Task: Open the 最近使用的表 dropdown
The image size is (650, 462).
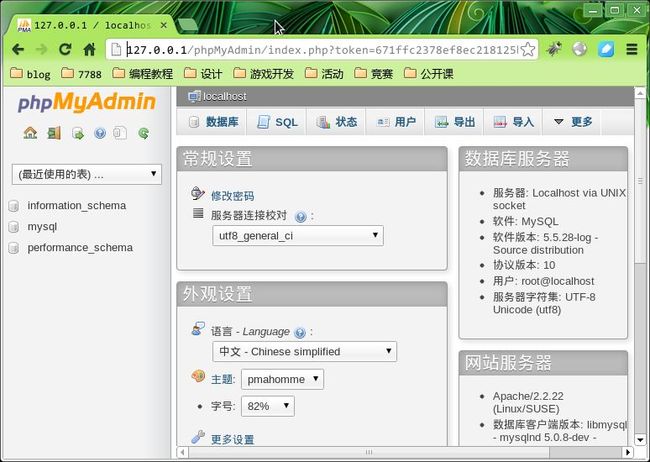Action: 87,174
